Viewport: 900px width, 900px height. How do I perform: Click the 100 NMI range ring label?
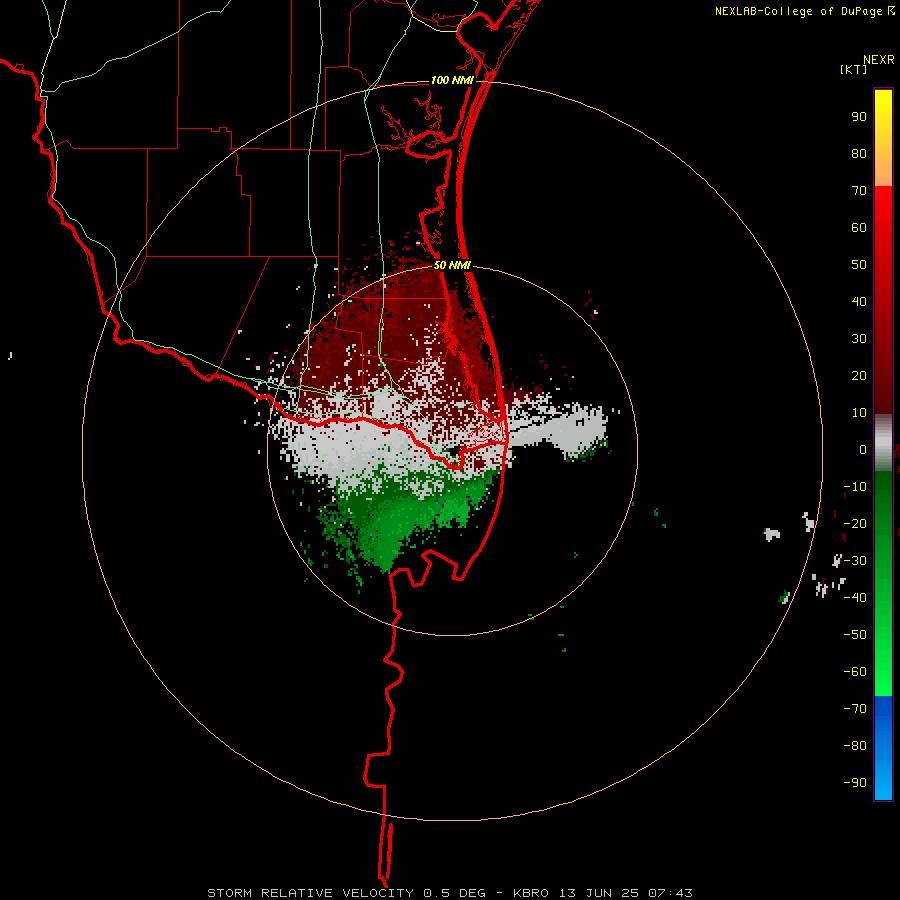pos(452,80)
